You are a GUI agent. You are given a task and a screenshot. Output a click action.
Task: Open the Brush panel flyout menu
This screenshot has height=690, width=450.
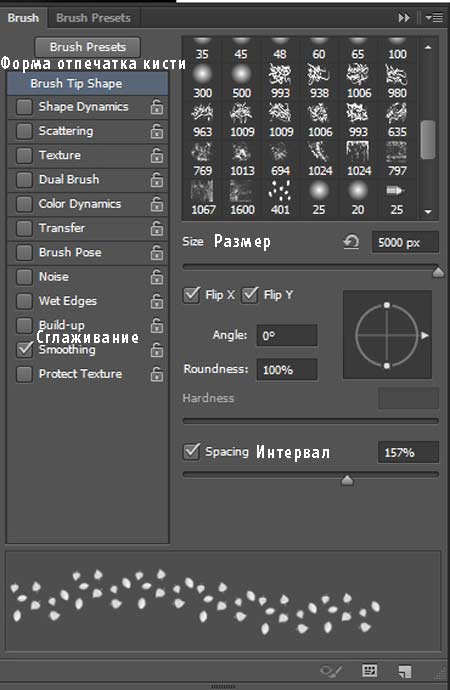pos(434,18)
